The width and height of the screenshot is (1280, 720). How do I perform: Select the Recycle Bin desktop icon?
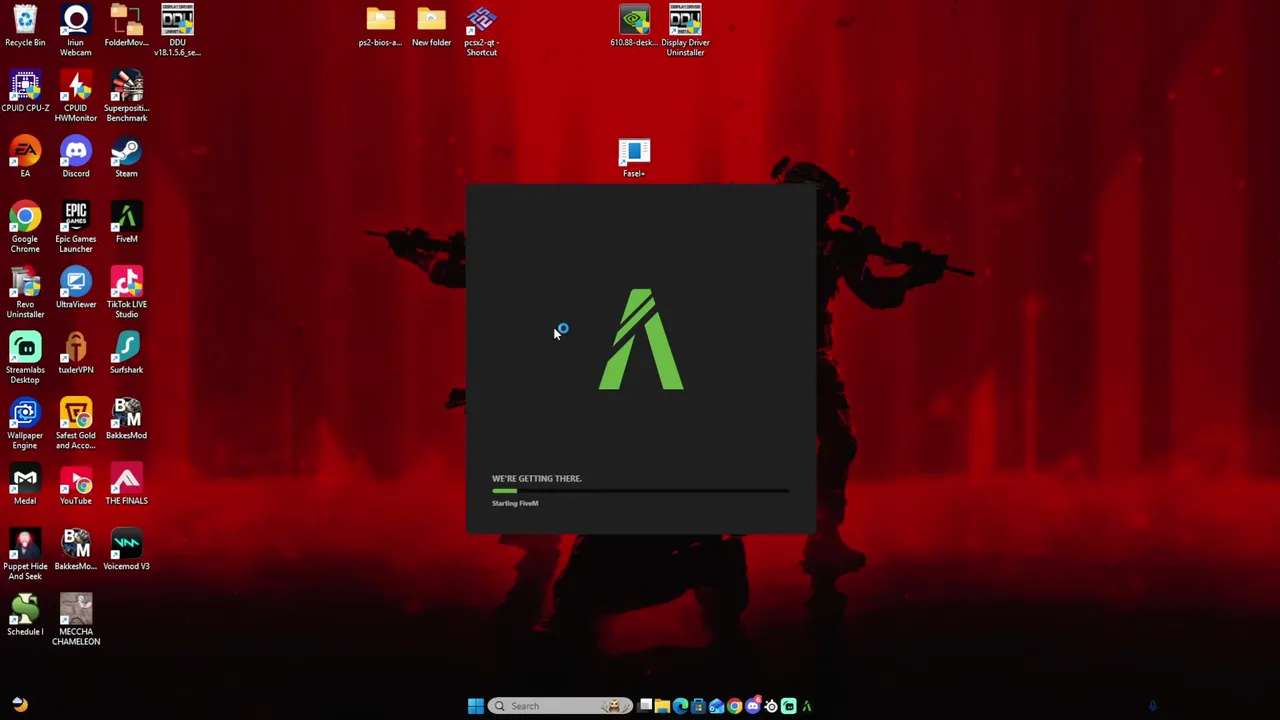pos(25,26)
